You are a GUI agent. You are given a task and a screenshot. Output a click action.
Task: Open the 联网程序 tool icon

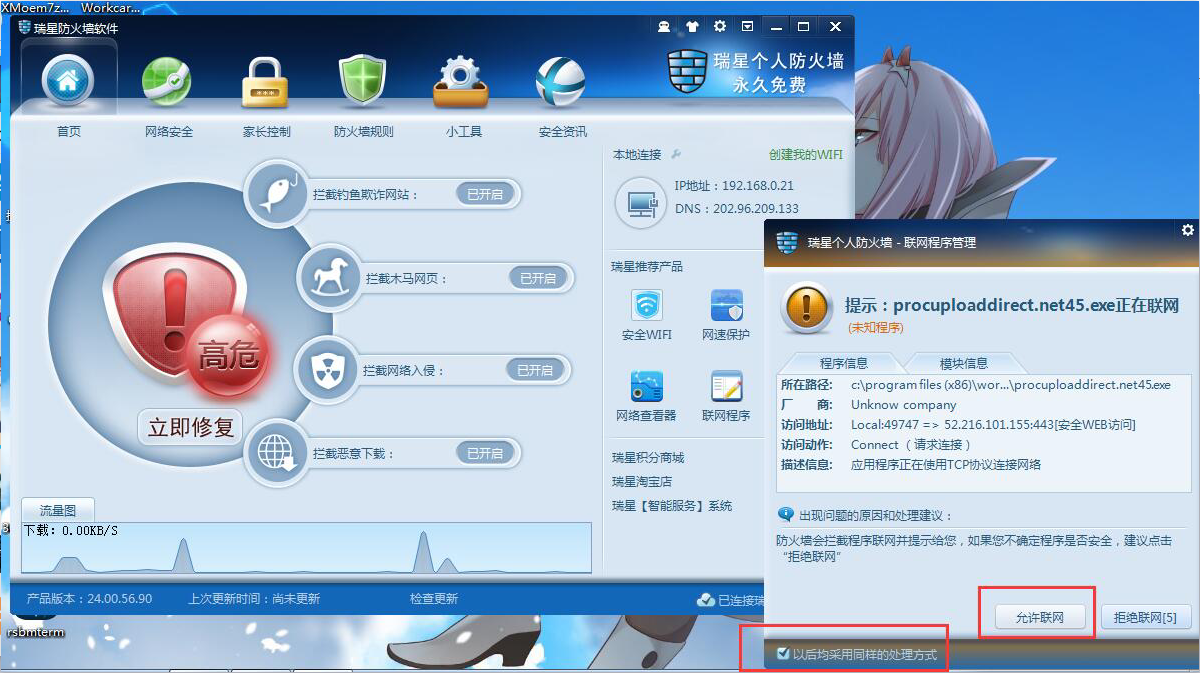pos(726,386)
